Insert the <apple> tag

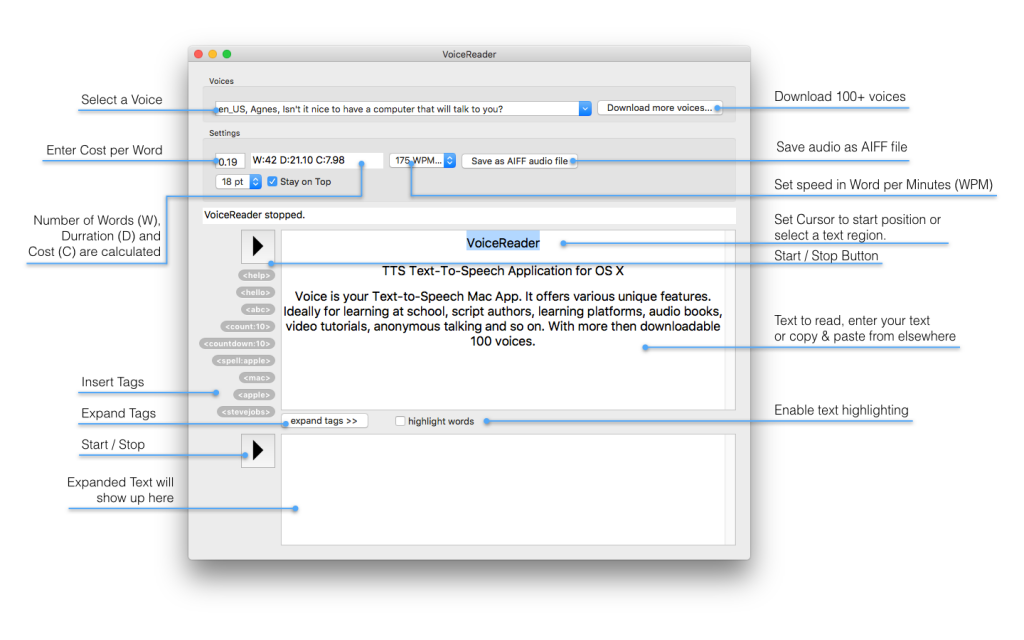(x=254, y=394)
